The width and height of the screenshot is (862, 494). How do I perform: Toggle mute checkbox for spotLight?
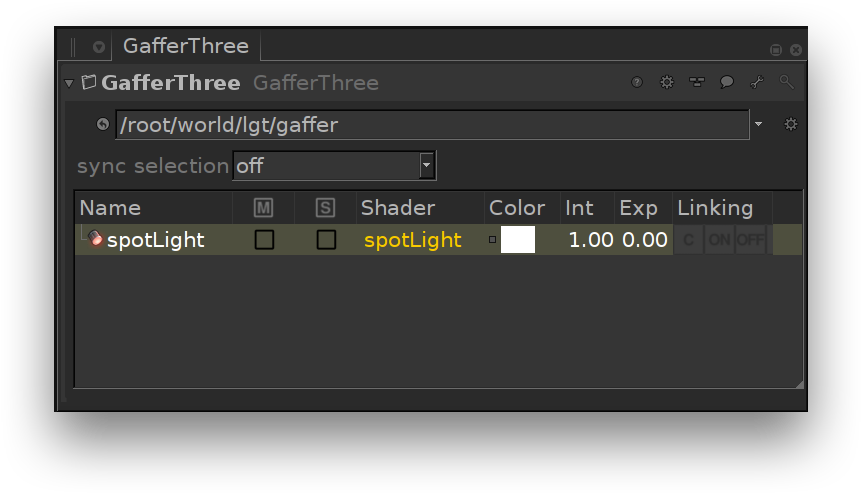pyautogui.click(x=264, y=240)
